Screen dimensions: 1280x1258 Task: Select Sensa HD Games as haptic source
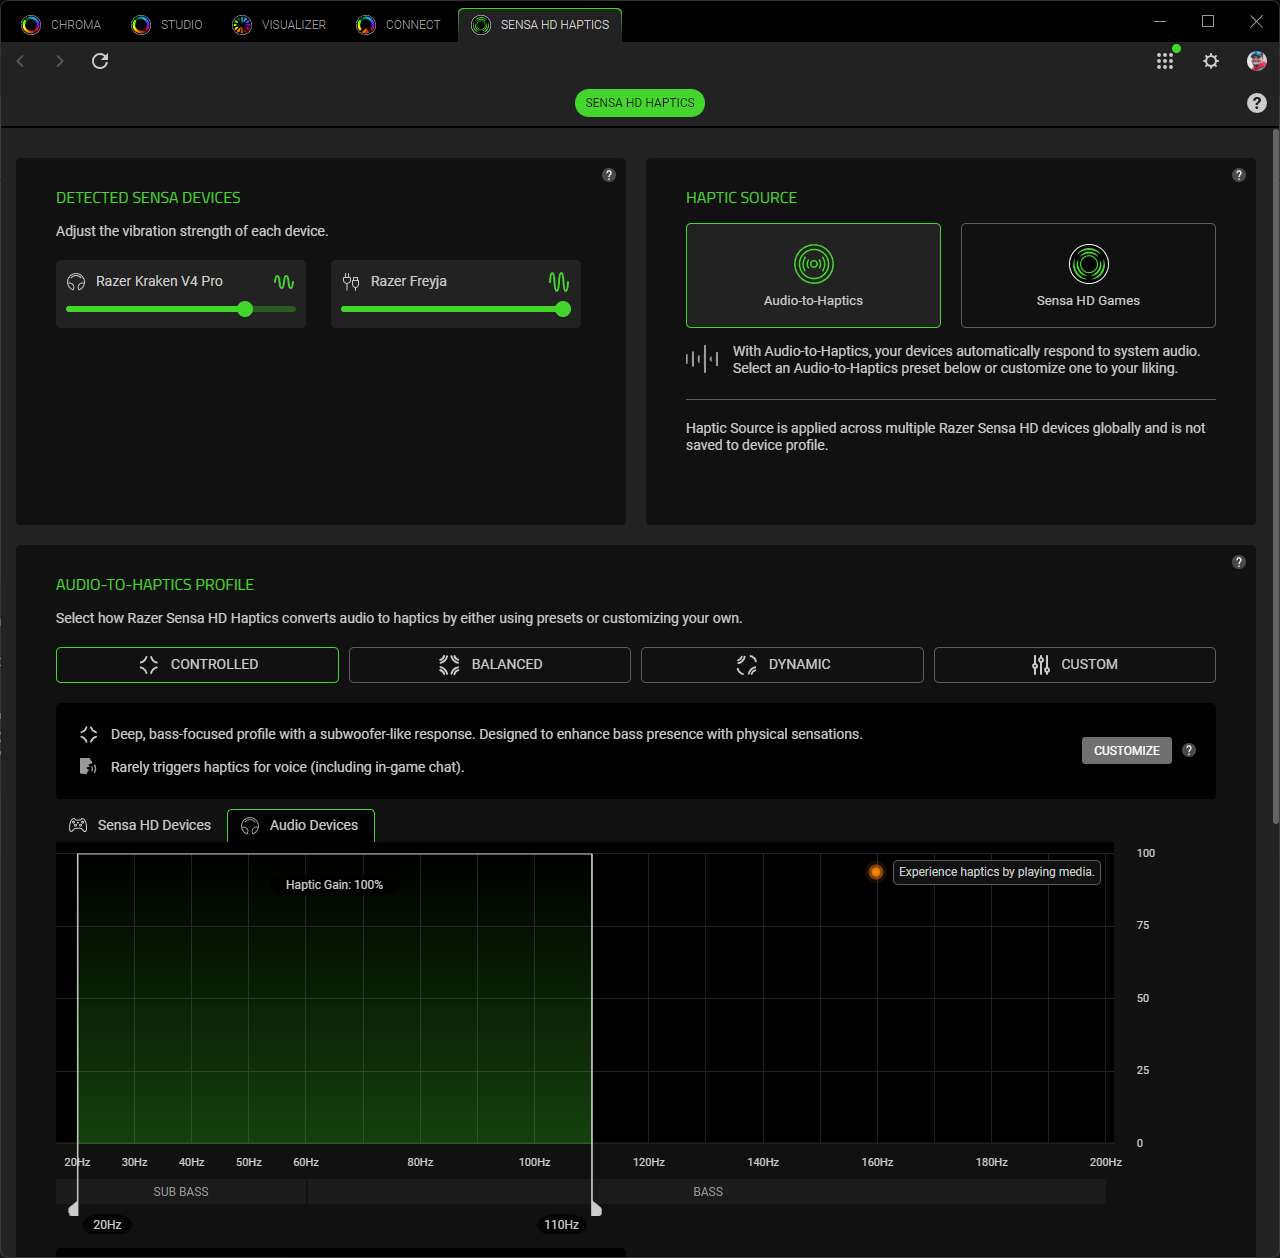tap(1088, 275)
